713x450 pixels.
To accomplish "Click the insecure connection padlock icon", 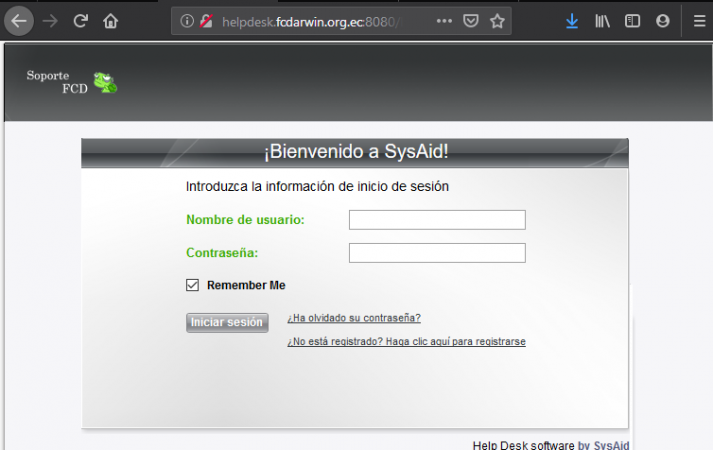I will tap(206, 21).
